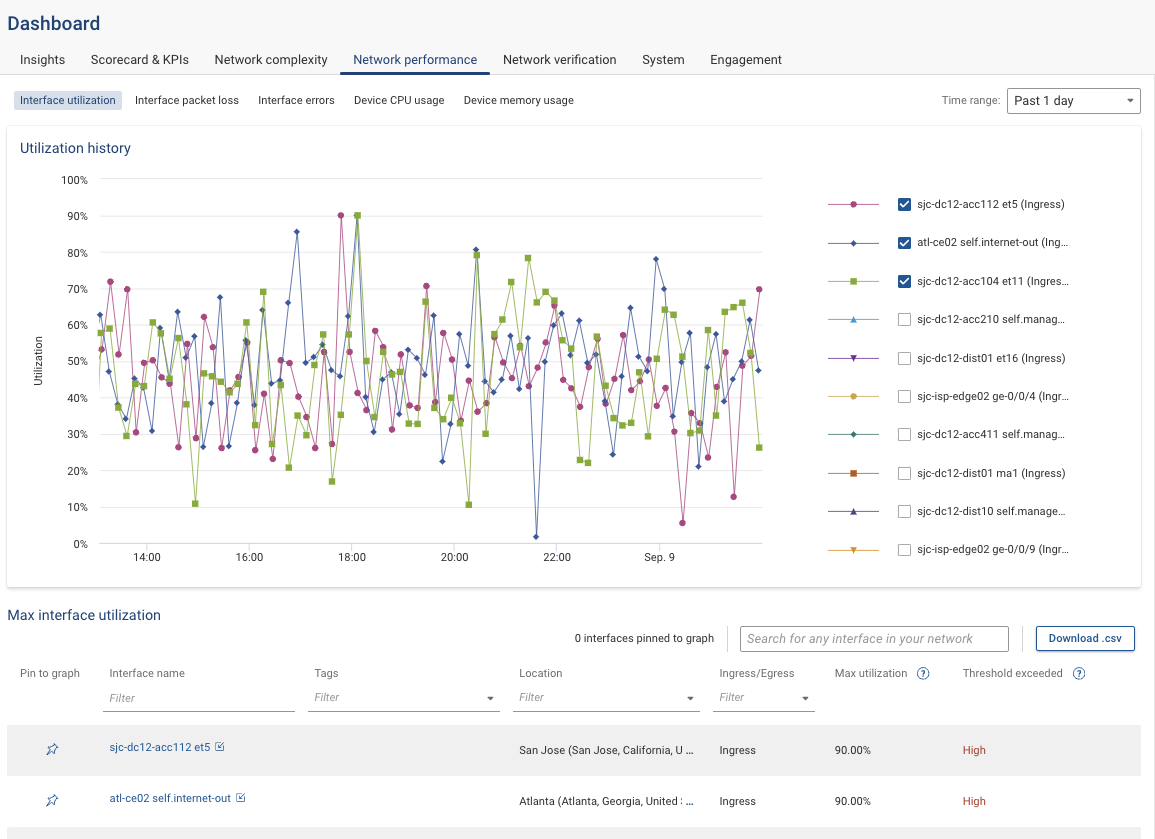Viewport: 1155px width, 839px height.
Task: Click the Download .csv button
Action: coord(1084,638)
